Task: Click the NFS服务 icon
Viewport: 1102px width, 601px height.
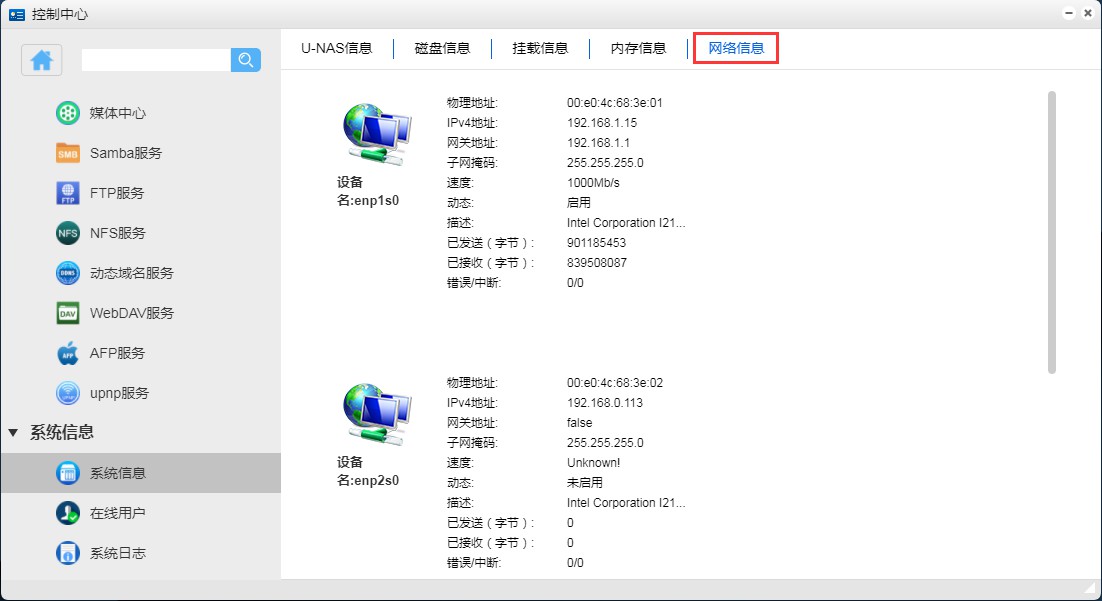Action: 68,233
